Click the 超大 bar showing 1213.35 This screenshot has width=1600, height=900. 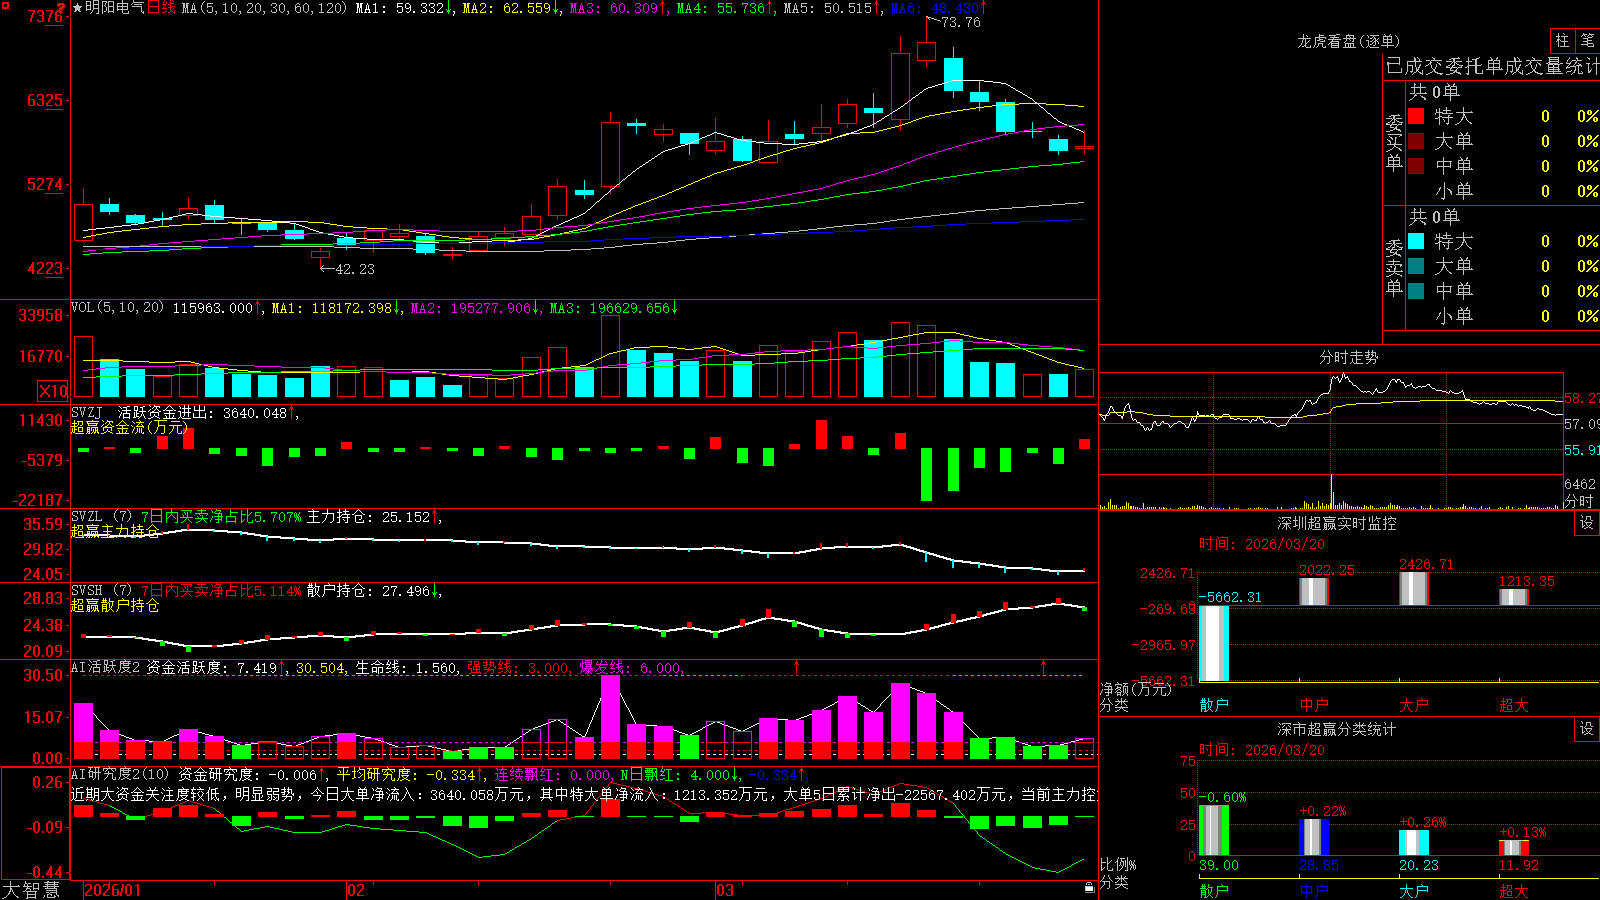1514,597
